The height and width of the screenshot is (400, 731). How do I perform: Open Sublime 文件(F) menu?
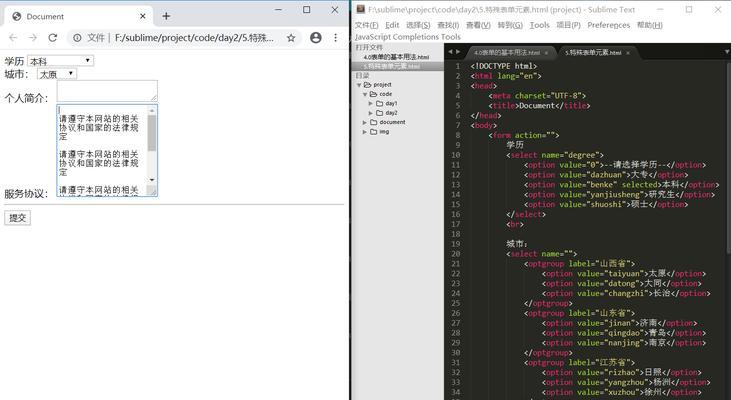point(366,25)
